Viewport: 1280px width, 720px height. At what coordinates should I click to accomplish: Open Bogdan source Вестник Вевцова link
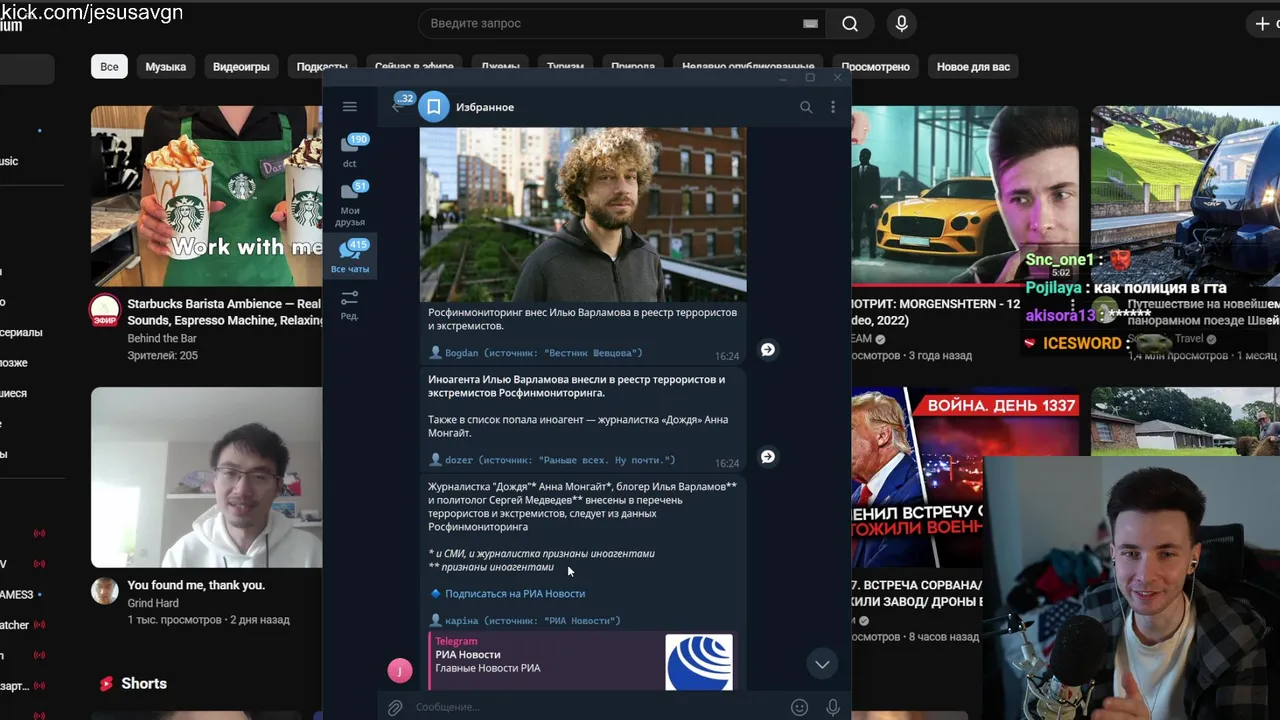coord(543,353)
